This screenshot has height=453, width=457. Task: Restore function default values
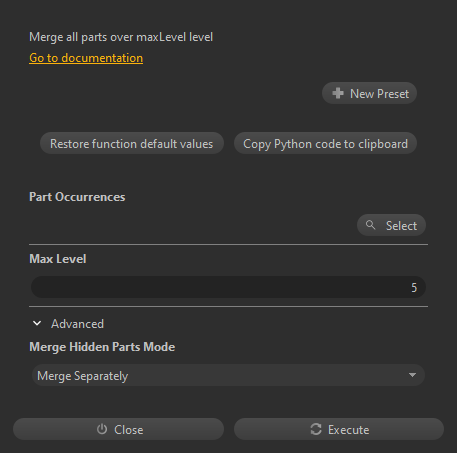coord(132,144)
